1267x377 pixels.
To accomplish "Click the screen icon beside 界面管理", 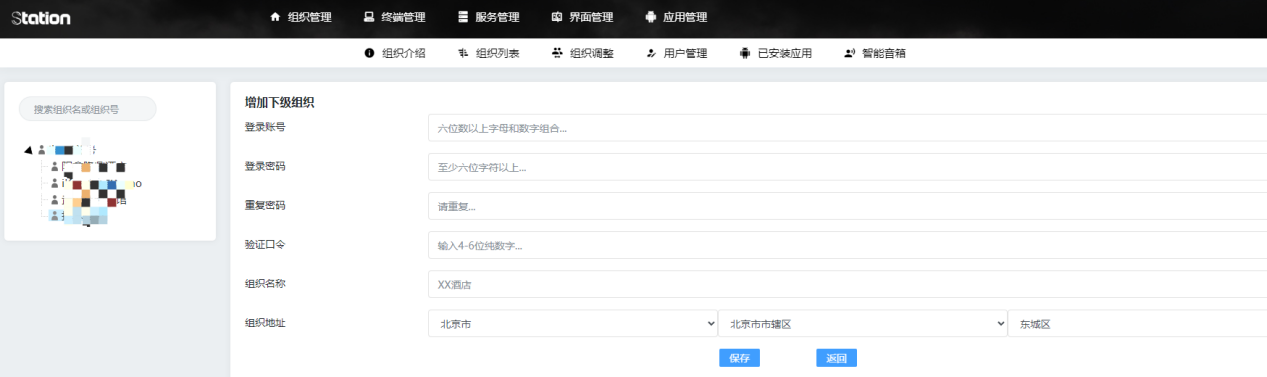I will (557, 17).
